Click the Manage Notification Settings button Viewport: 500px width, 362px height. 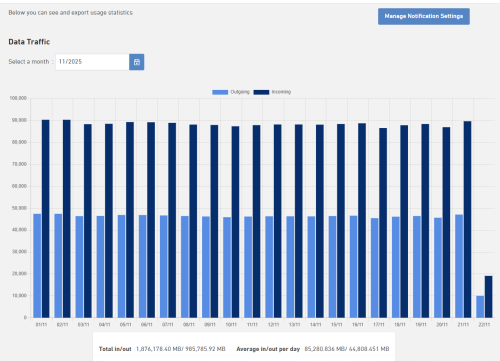(424, 16)
